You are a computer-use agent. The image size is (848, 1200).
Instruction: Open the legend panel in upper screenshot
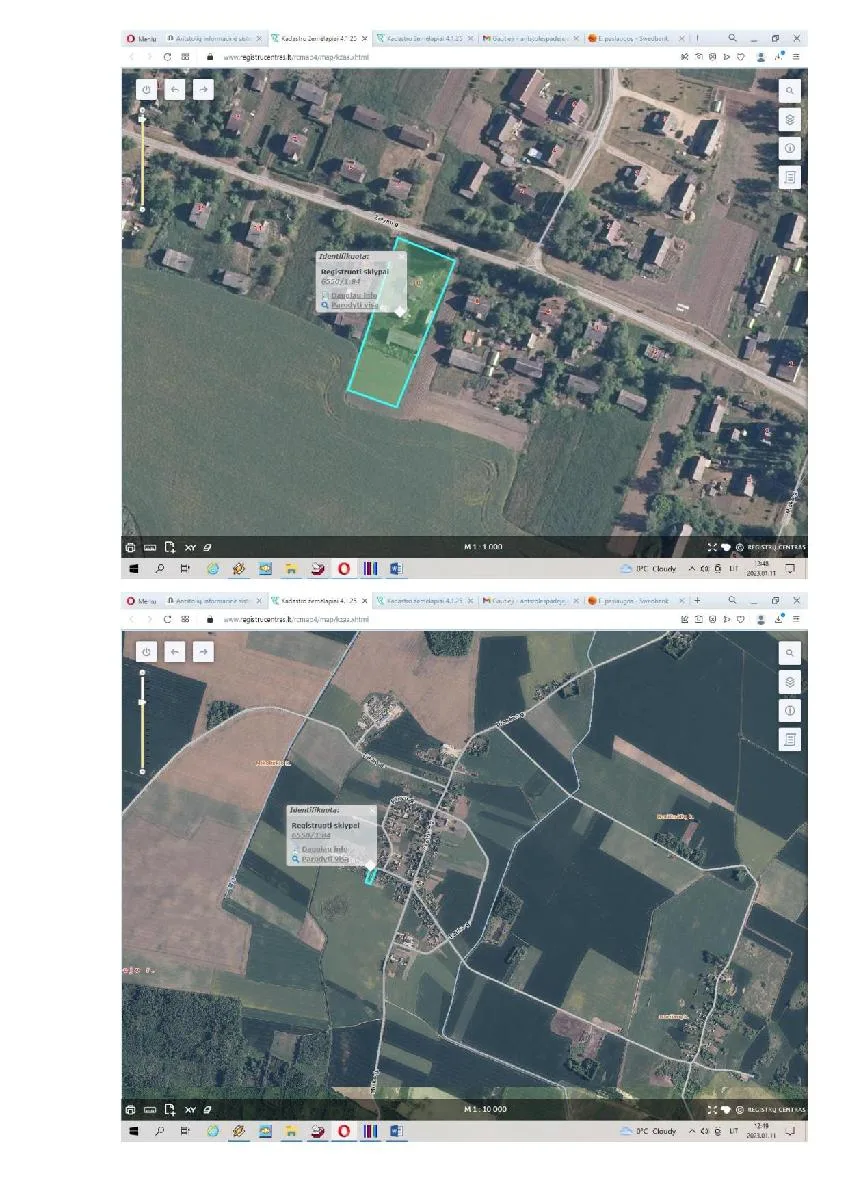pos(790,177)
